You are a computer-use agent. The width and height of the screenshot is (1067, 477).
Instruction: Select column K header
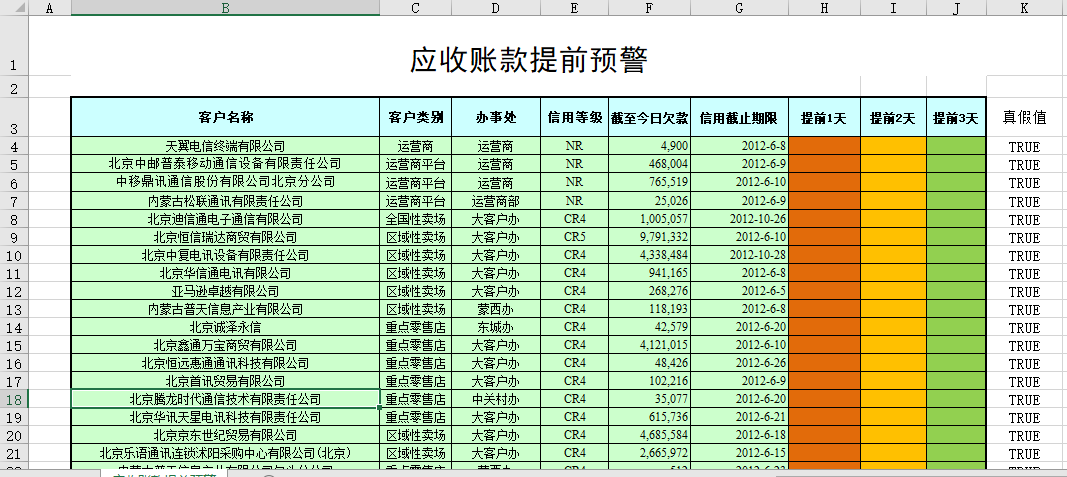pyautogui.click(x=1024, y=8)
